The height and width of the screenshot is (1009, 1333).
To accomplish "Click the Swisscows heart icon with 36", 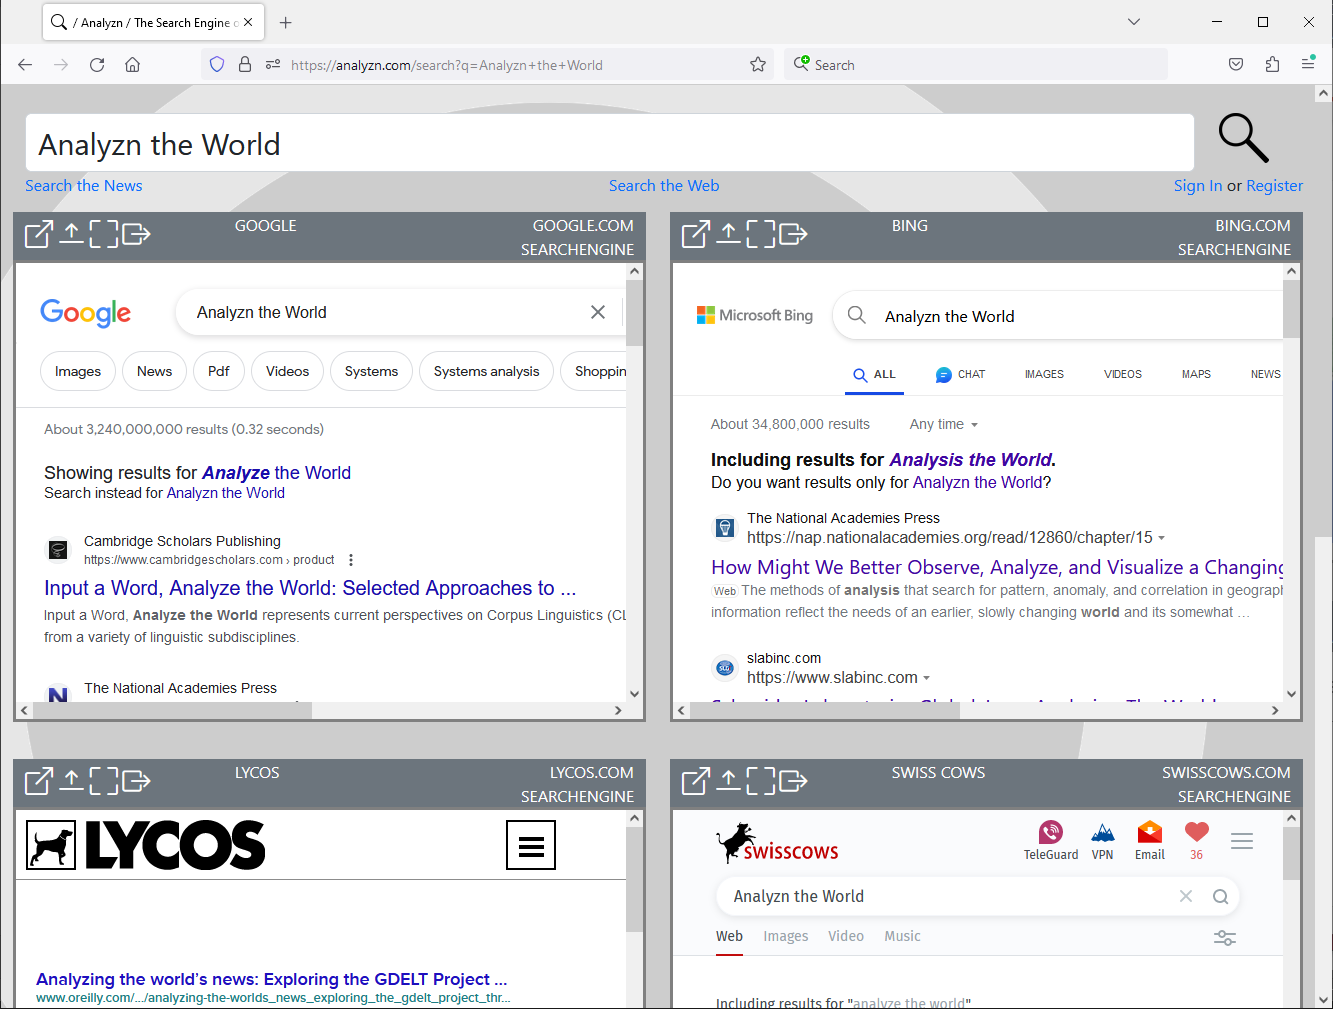I will coord(1197,840).
